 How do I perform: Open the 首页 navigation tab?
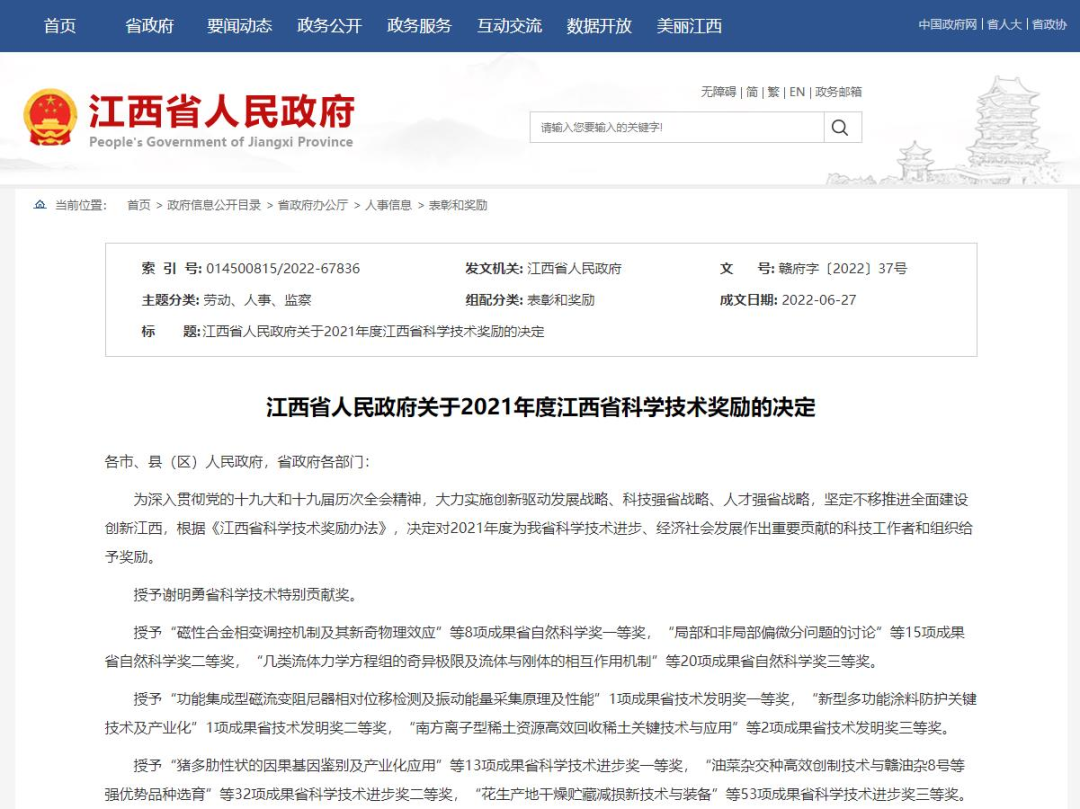point(60,26)
